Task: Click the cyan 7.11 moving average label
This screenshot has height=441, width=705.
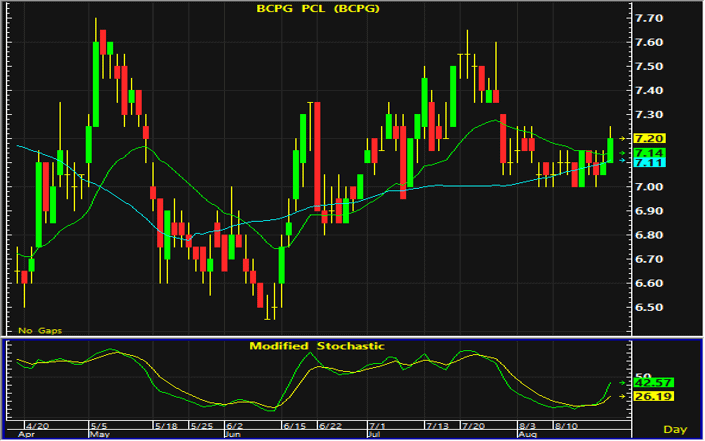Action: point(649,162)
